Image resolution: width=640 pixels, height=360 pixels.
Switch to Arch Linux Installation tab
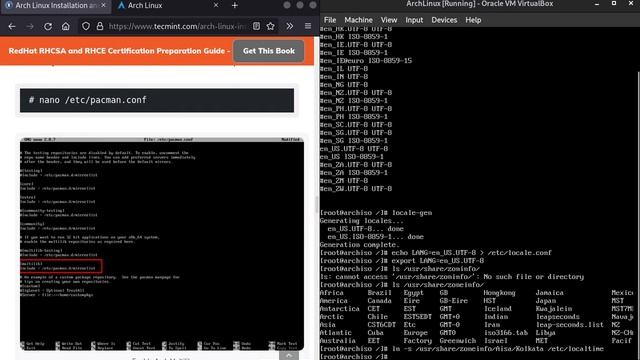coord(56,6)
